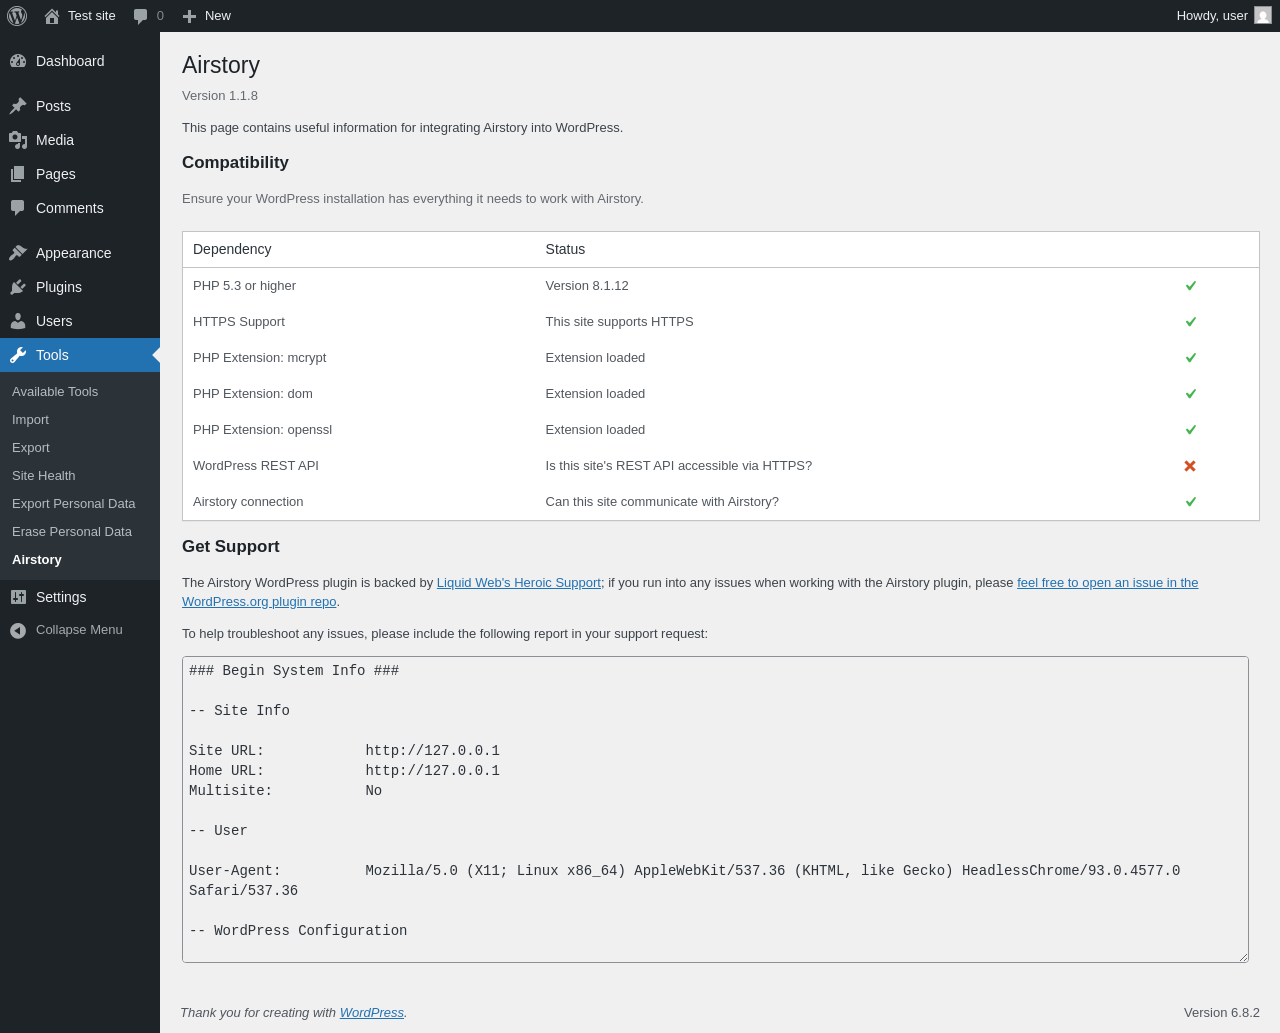
Task: Click the Test site link text
Action: [92, 16]
